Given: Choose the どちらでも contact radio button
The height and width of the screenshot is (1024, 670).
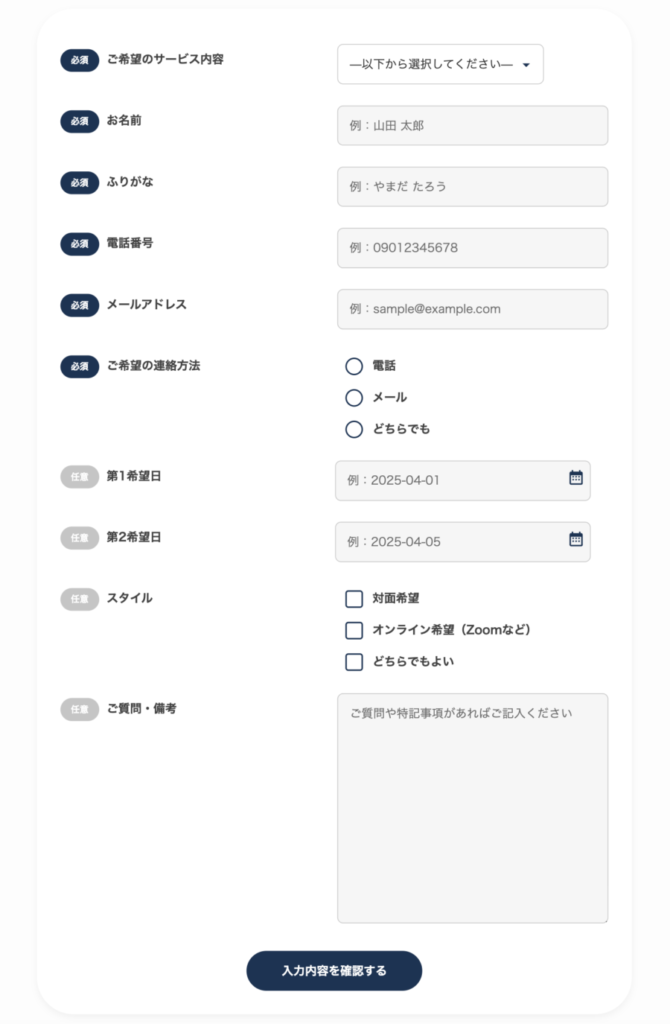Looking at the screenshot, I should pos(354,429).
